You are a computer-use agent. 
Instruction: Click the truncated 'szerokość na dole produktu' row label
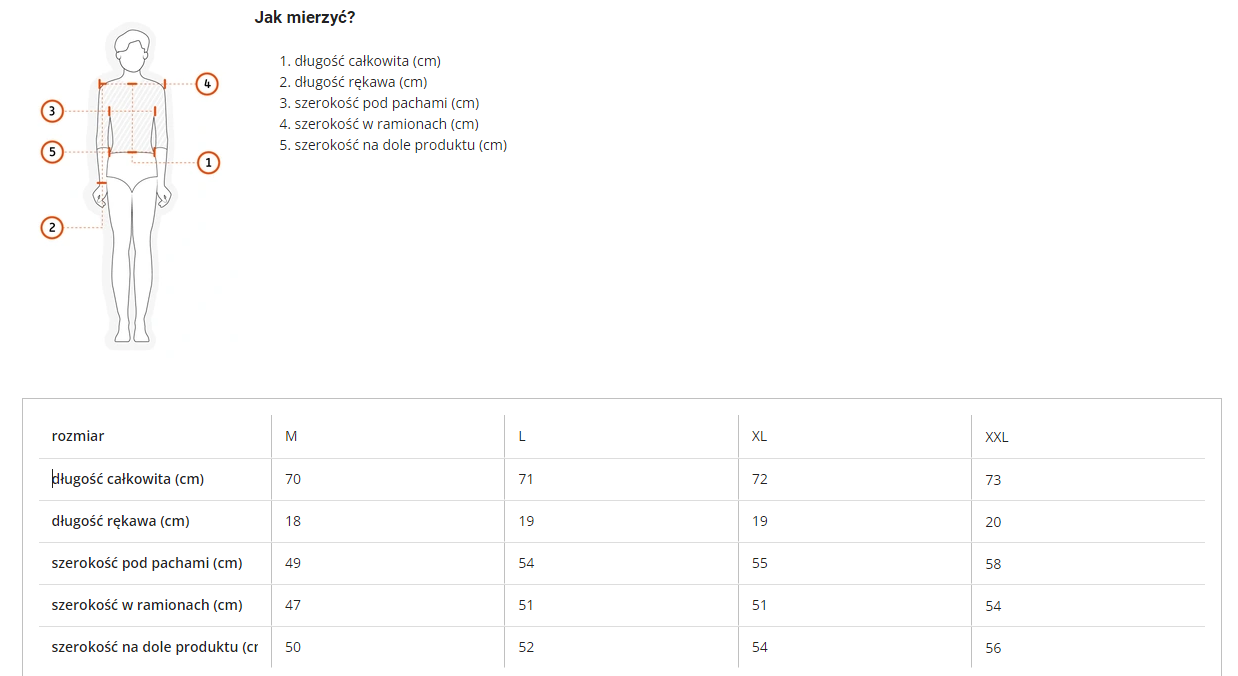tap(154, 647)
